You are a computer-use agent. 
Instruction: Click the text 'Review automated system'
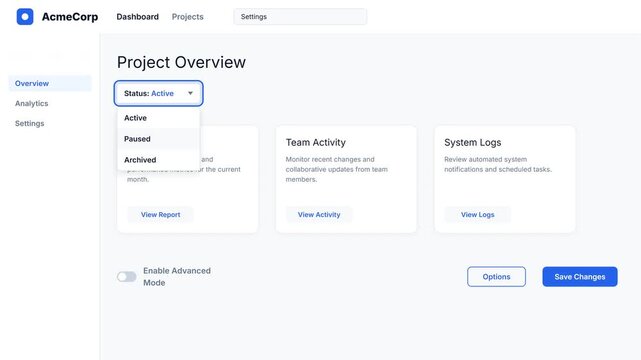click(x=486, y=159)
